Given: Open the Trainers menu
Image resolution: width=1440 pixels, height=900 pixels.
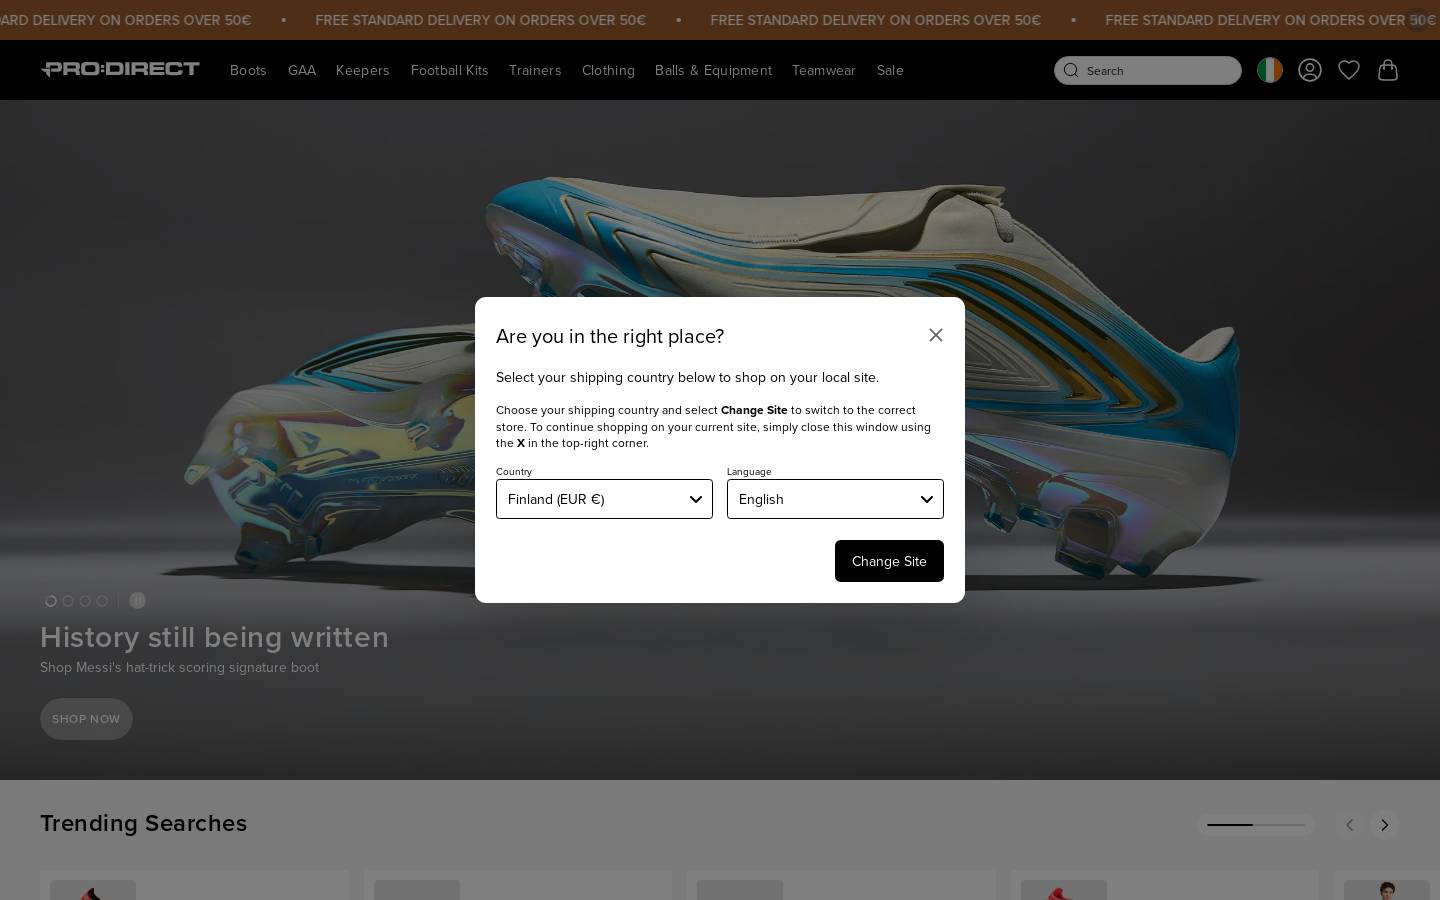Looking at the screenshot, I should (535, 70).
